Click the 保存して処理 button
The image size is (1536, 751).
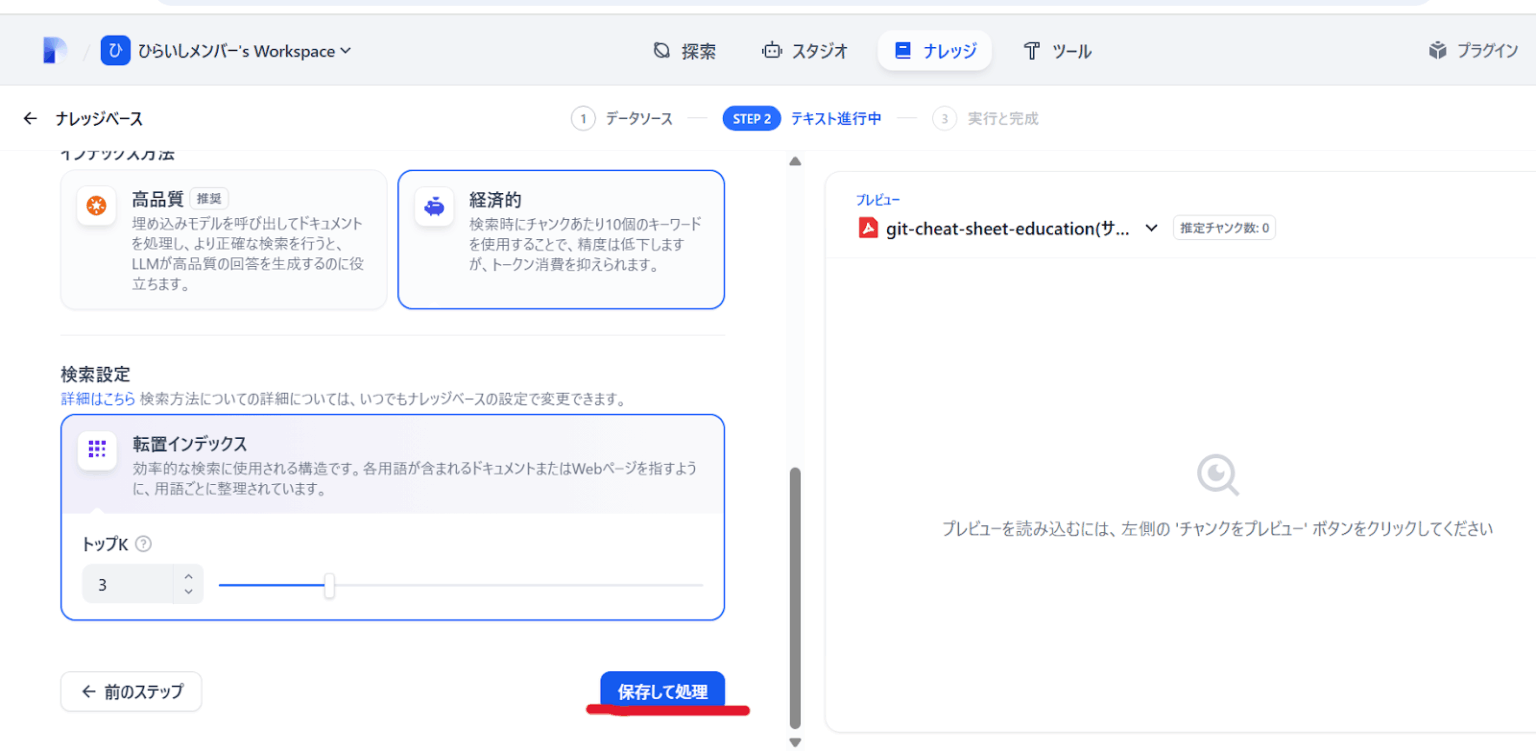tap(662, 691)
